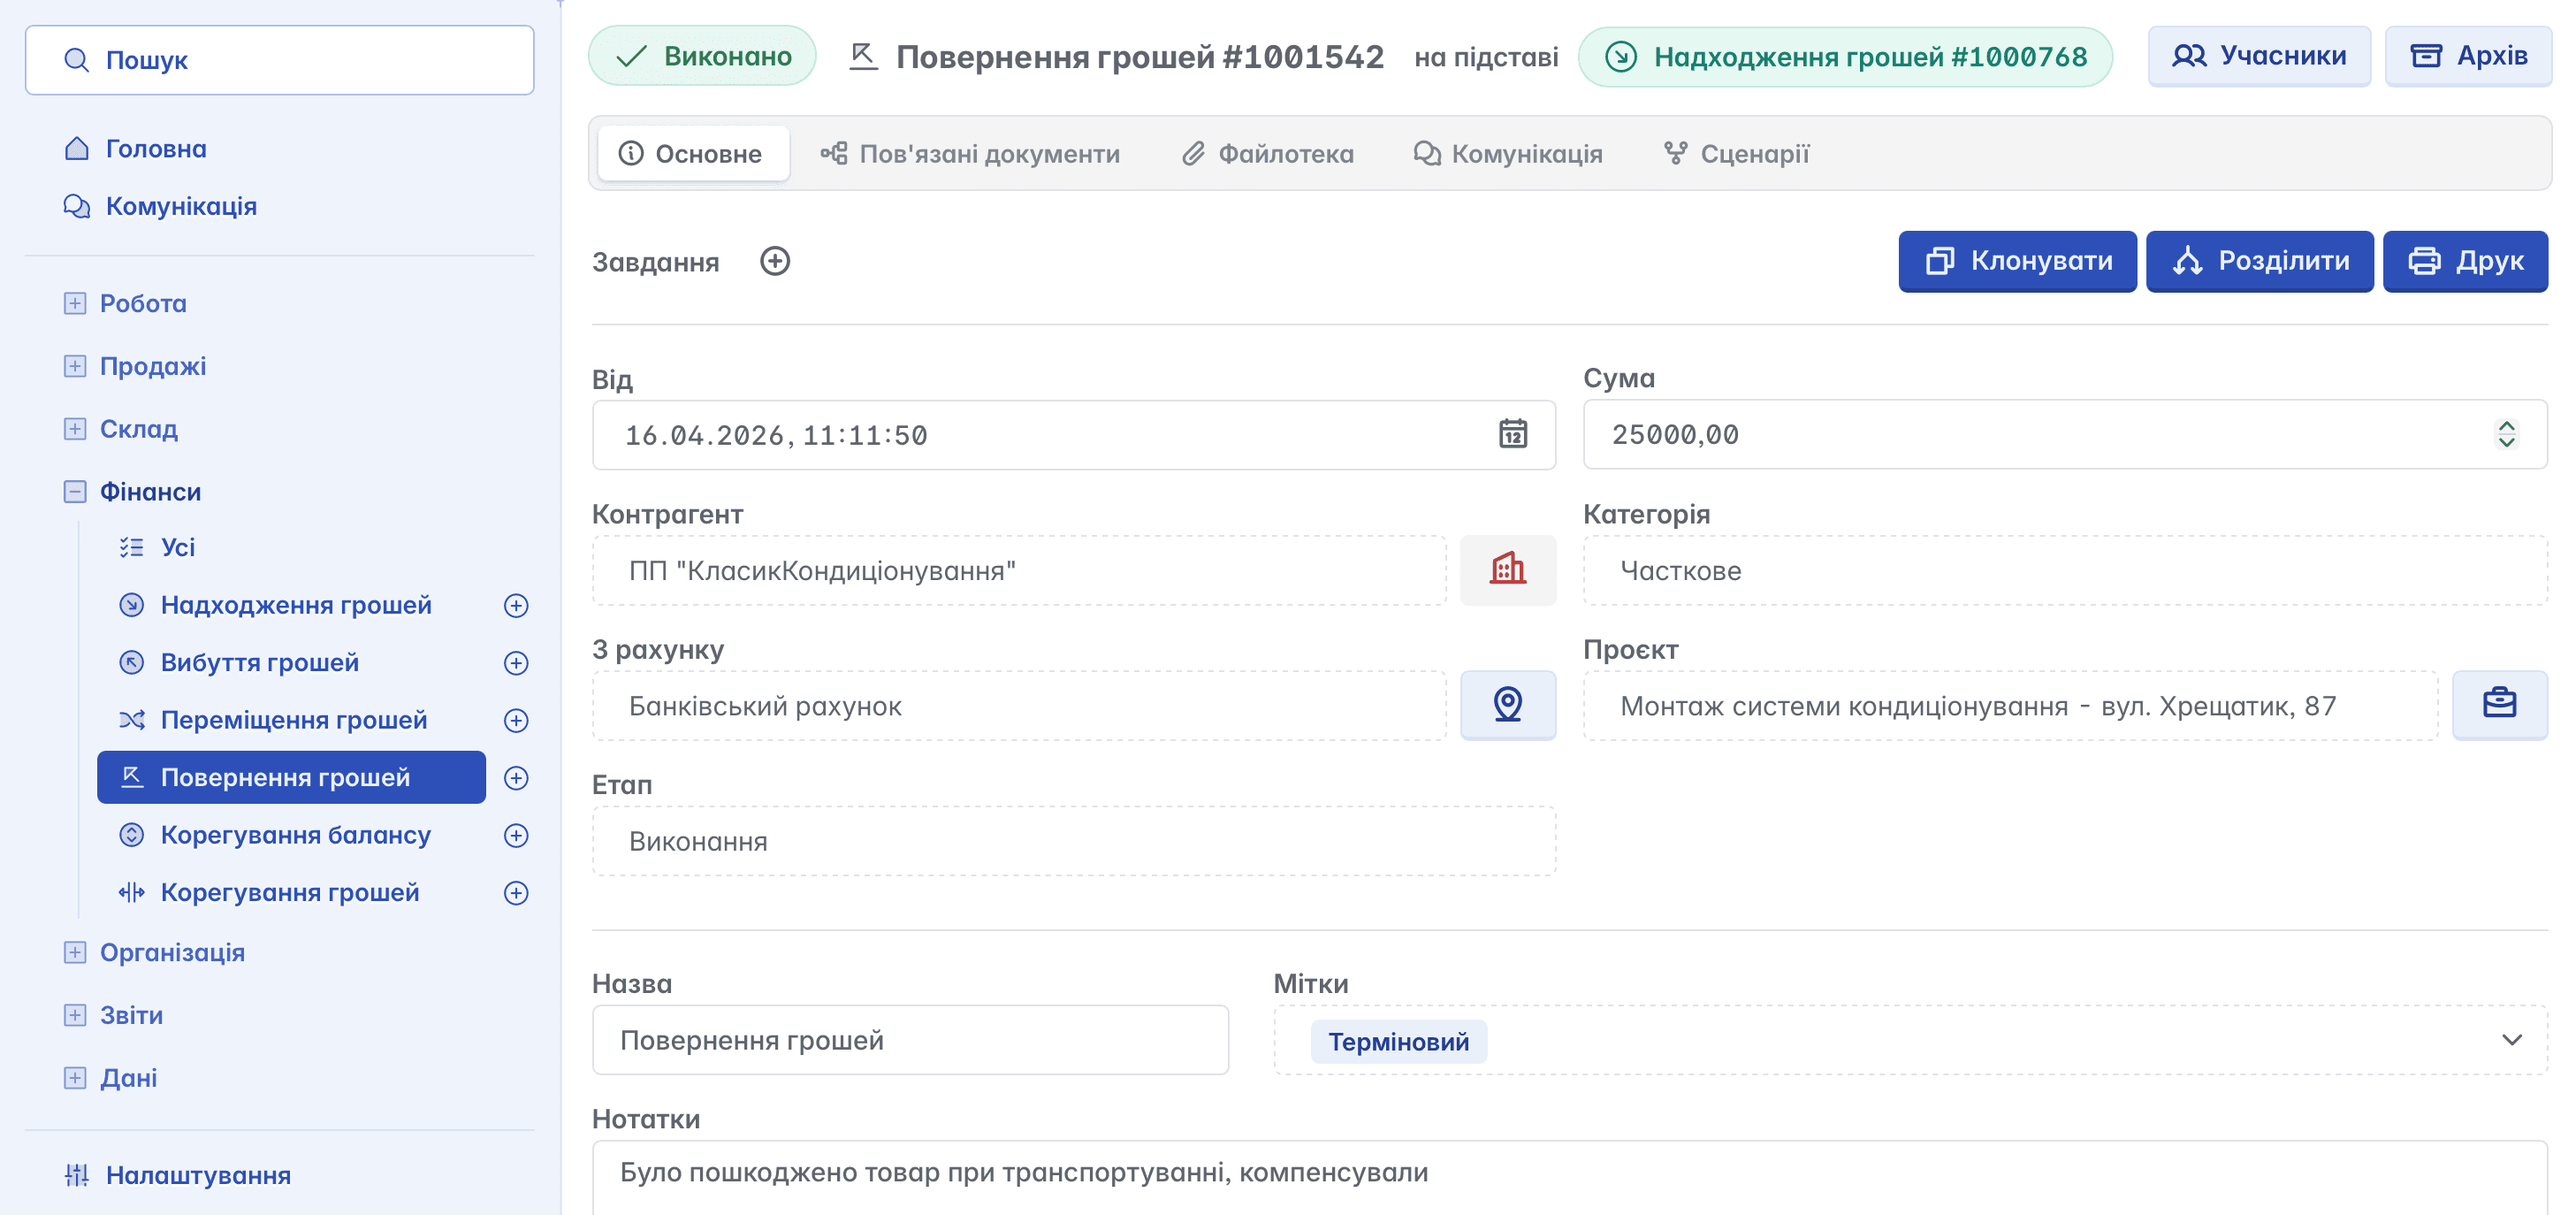Switch to the Пов'язані документи tab
This screenshot has height=1215, width=2576.
pos(970,154)
